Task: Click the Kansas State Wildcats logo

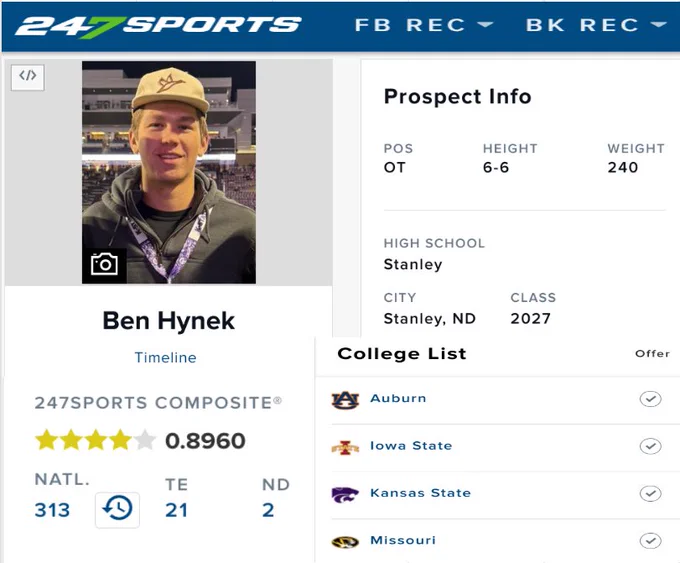Action: pyautogui.click(x=345, y=494)
